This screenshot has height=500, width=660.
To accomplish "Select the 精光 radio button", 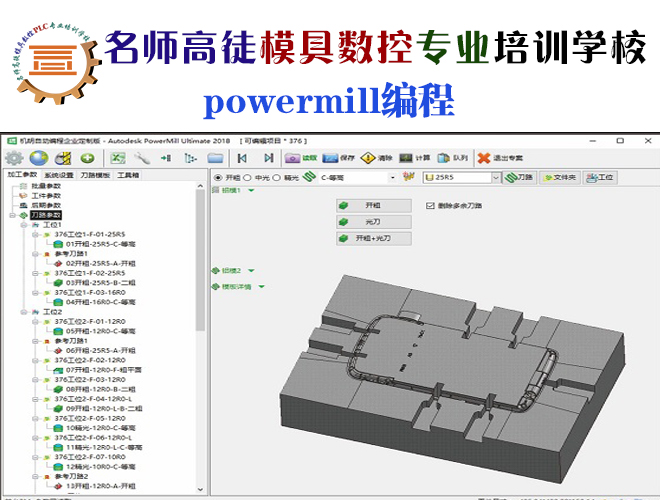I will [276, 178].
